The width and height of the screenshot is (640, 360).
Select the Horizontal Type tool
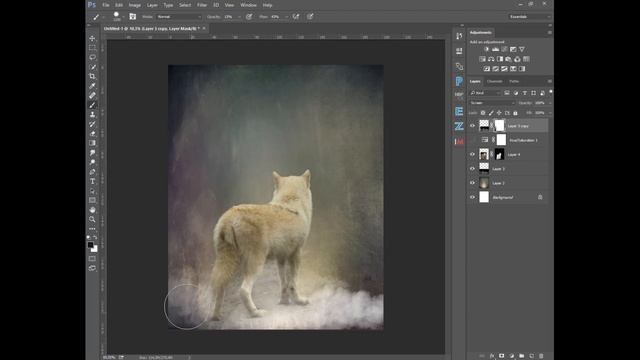click(92, 181)
